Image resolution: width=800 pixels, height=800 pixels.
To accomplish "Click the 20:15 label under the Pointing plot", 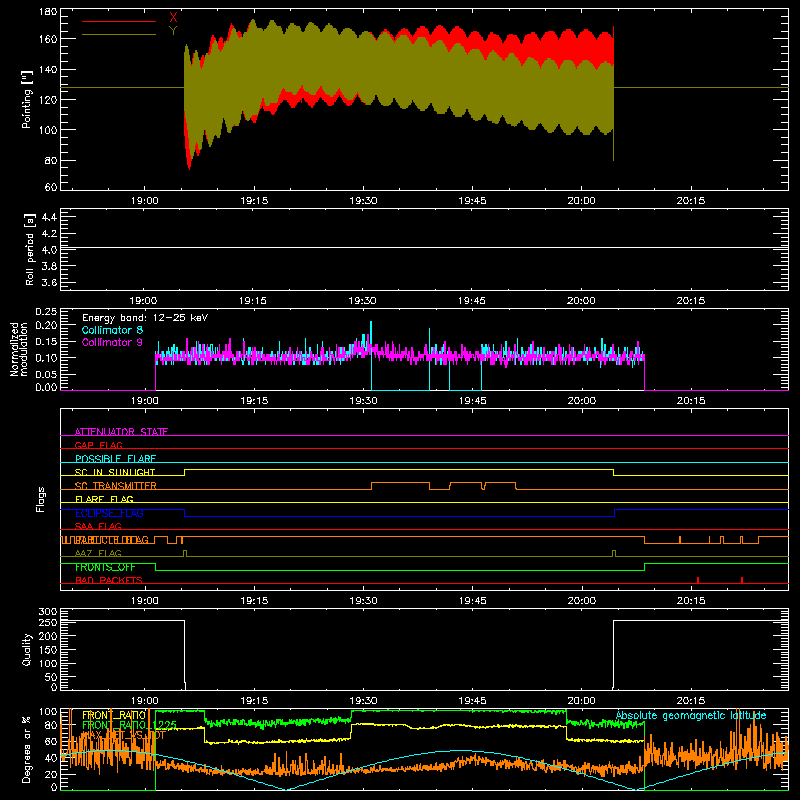I will 691,201.
